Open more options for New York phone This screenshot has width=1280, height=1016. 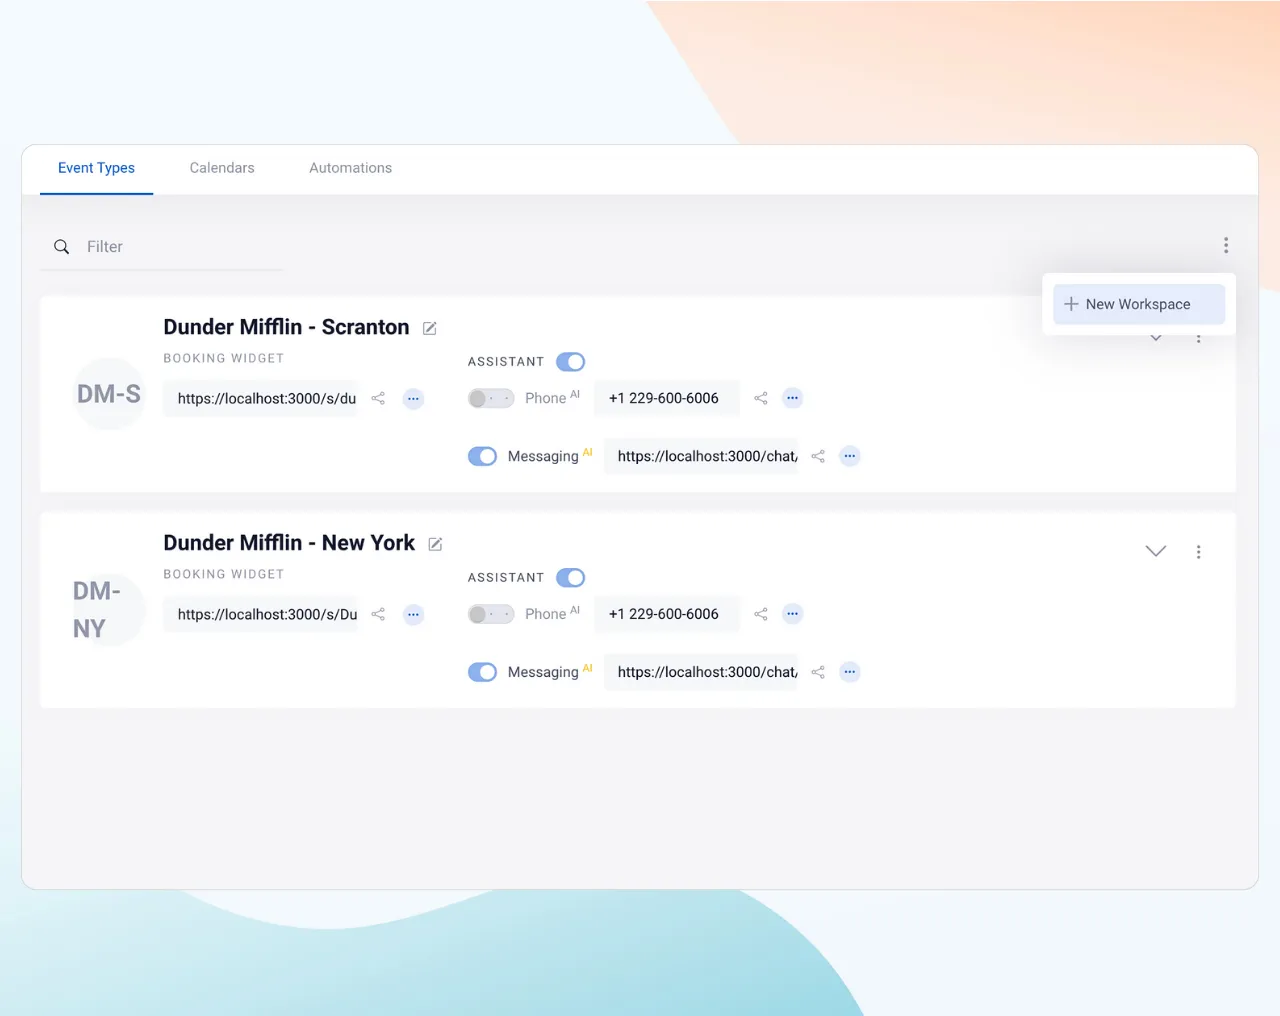[793, 614]
